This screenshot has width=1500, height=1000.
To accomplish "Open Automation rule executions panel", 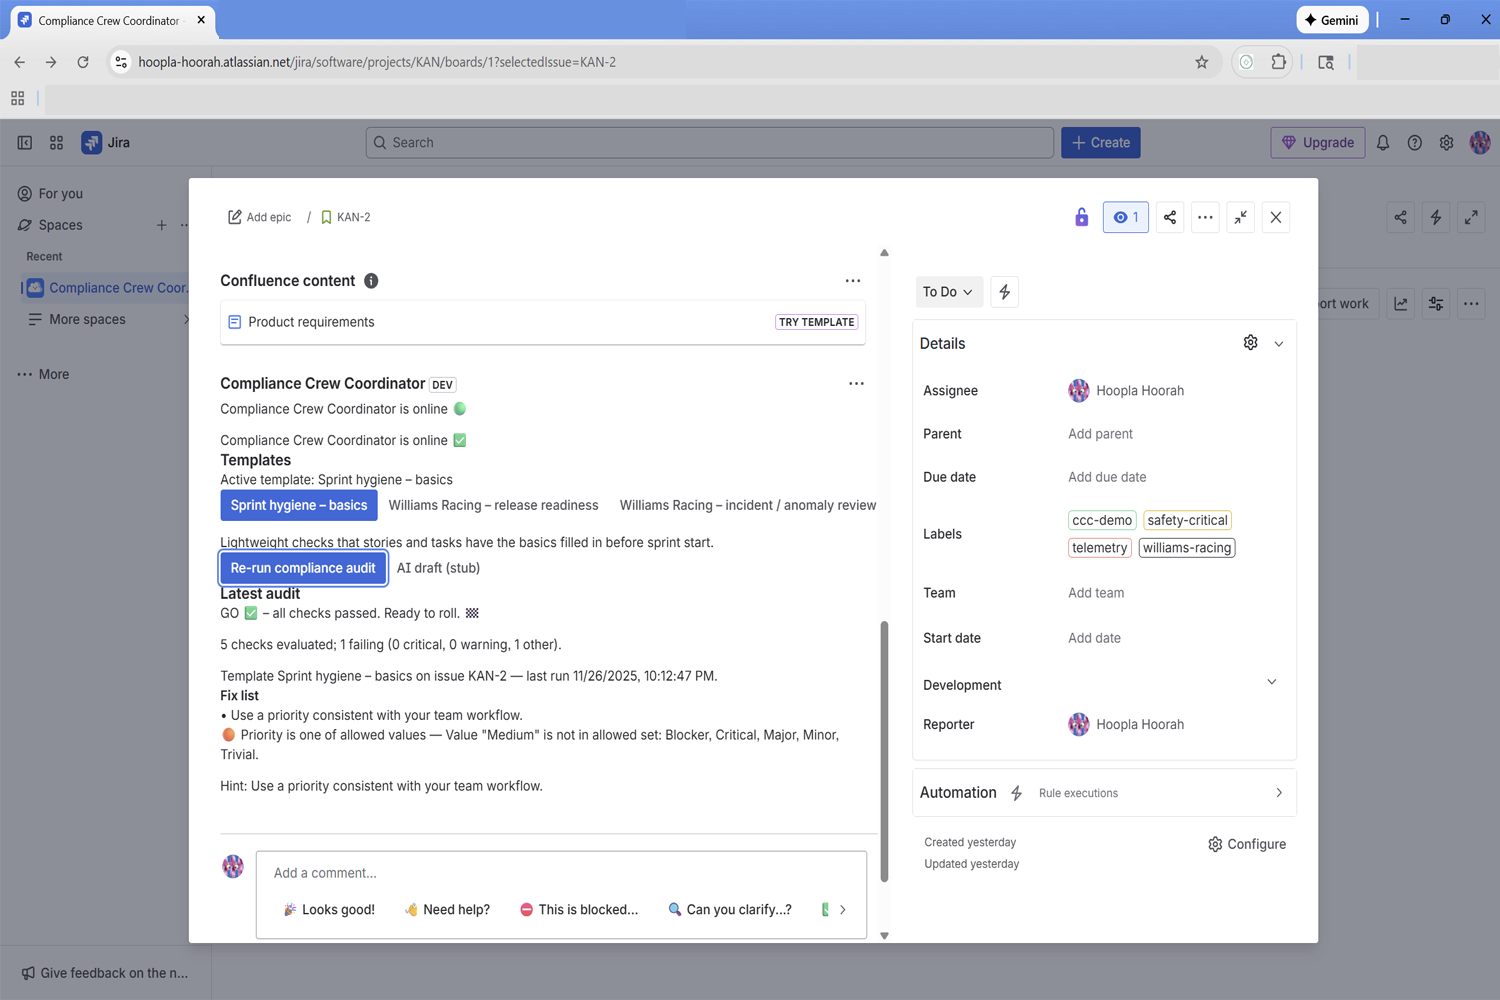I will [x=1104, y=793].
